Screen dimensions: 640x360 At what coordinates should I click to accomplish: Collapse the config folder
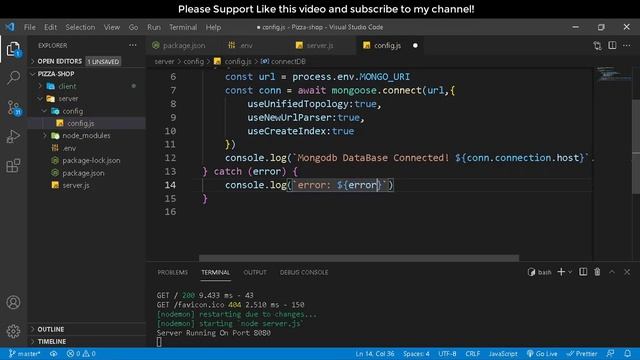(87, 111)
